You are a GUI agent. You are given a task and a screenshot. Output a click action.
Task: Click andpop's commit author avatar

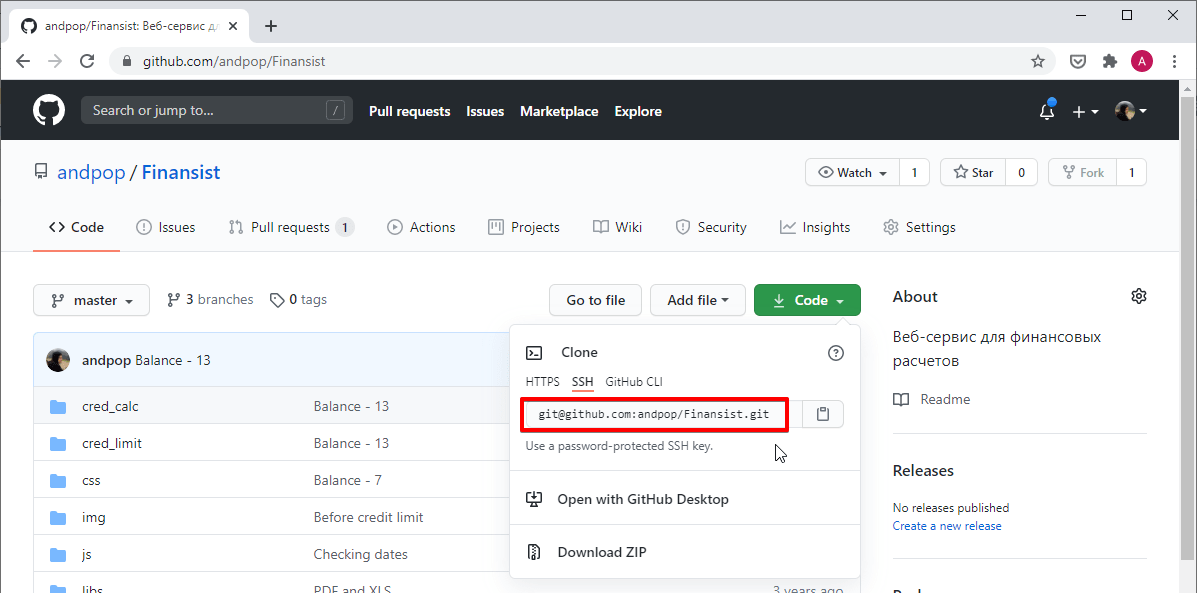point(58,360)
